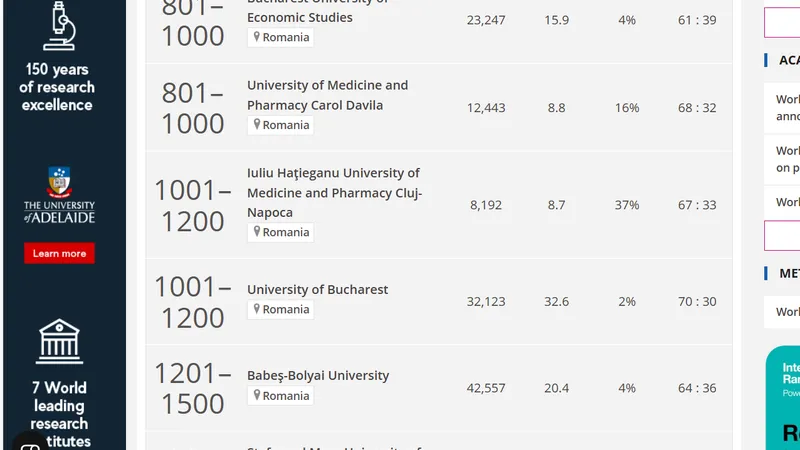Select the Romania tag under Economic Studies
800x450 pixels.
(281, 37)
